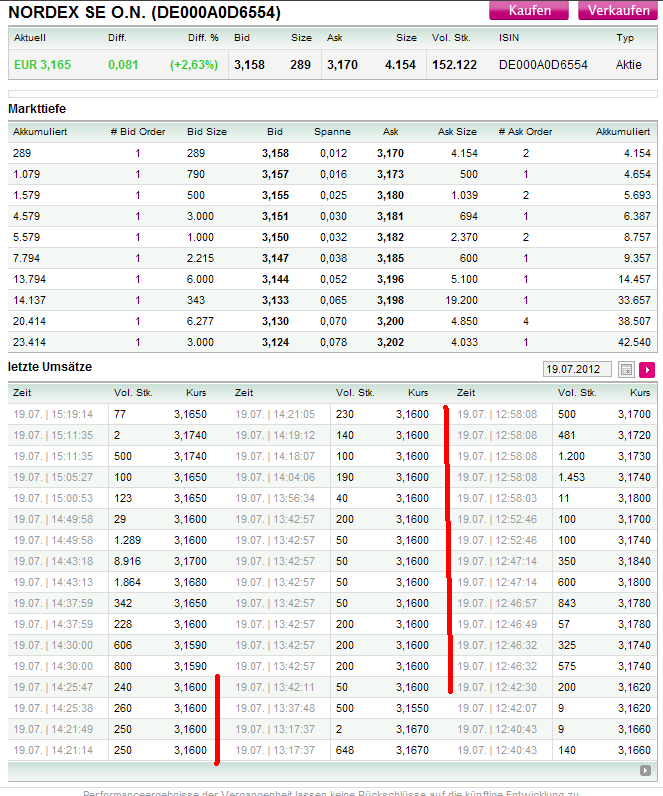Select the ask size 19.200 cell
Viewport: 663px width, 796px height.
(461, 301)
